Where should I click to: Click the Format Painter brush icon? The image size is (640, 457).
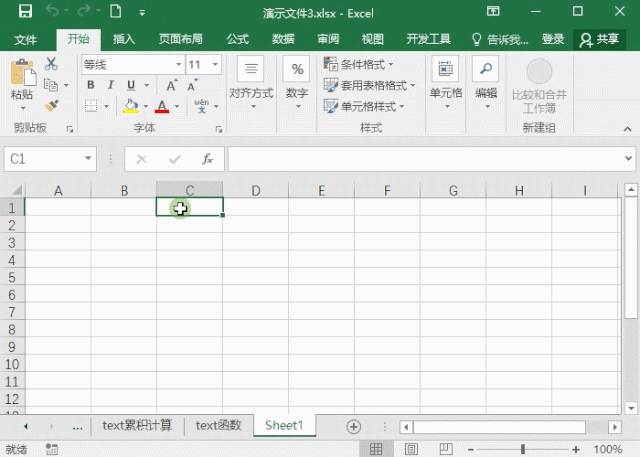[51, 106]
